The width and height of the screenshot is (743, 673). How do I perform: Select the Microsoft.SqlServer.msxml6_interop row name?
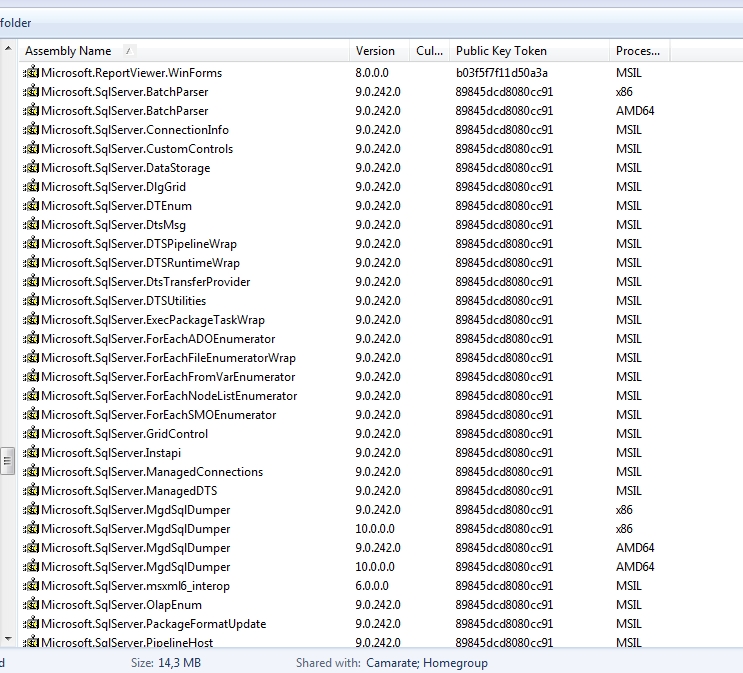point(131,586)
